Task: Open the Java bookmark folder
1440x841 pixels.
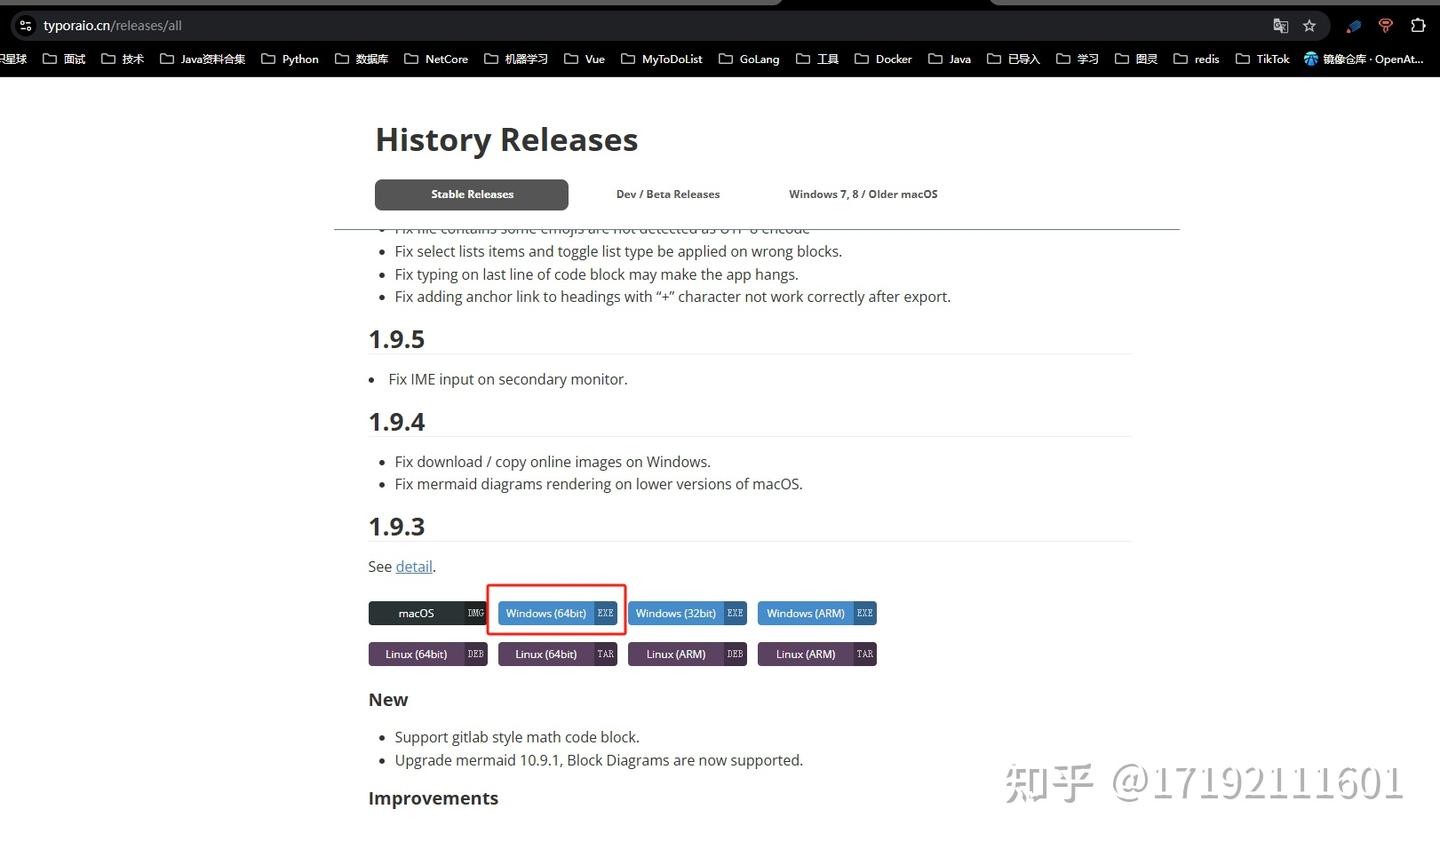Action: pyautogui.click(x=949, y=59)
